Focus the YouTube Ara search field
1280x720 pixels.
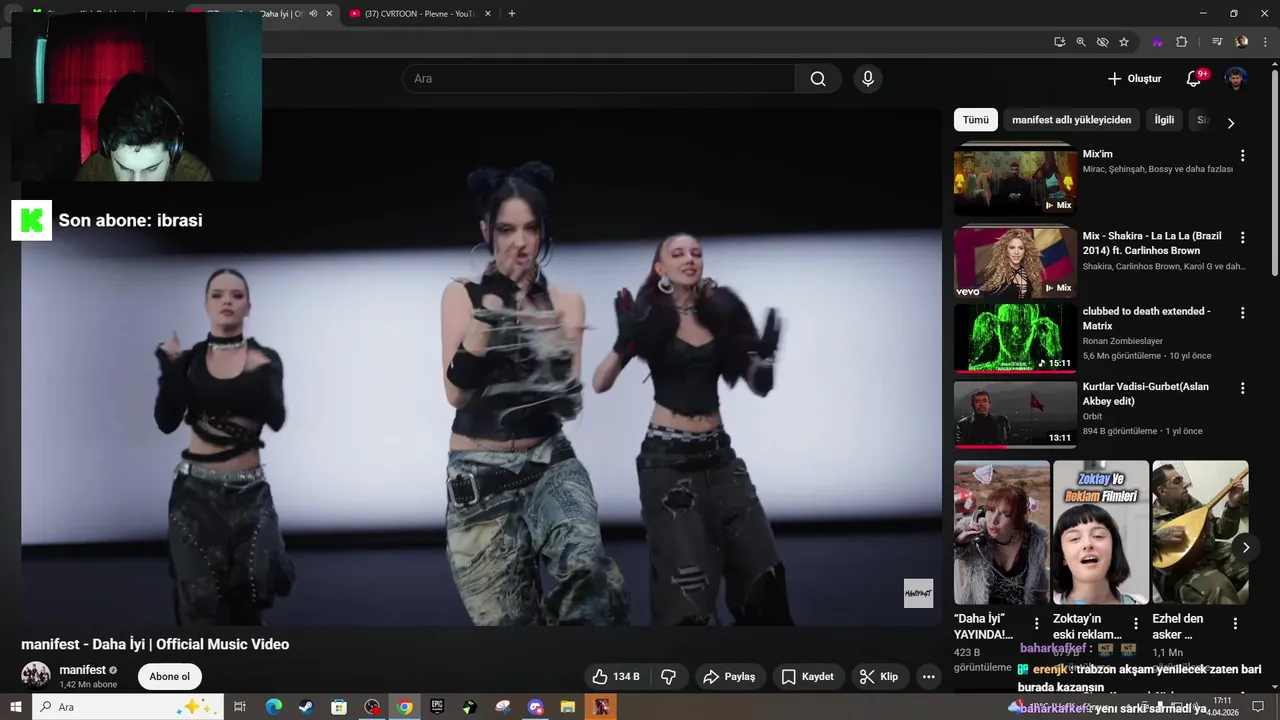[598, 79]
